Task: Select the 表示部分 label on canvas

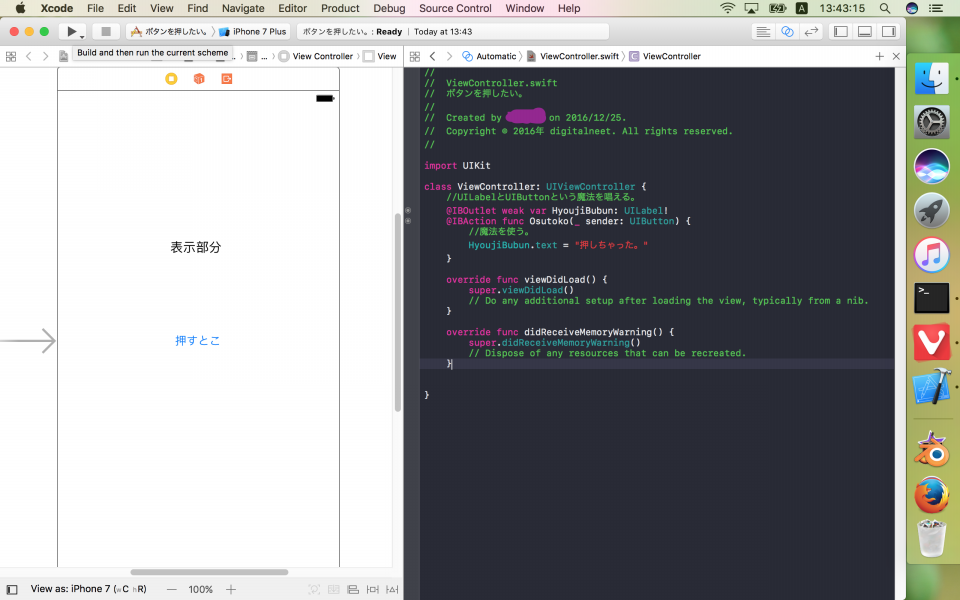Action: click(x=196, y=247)
